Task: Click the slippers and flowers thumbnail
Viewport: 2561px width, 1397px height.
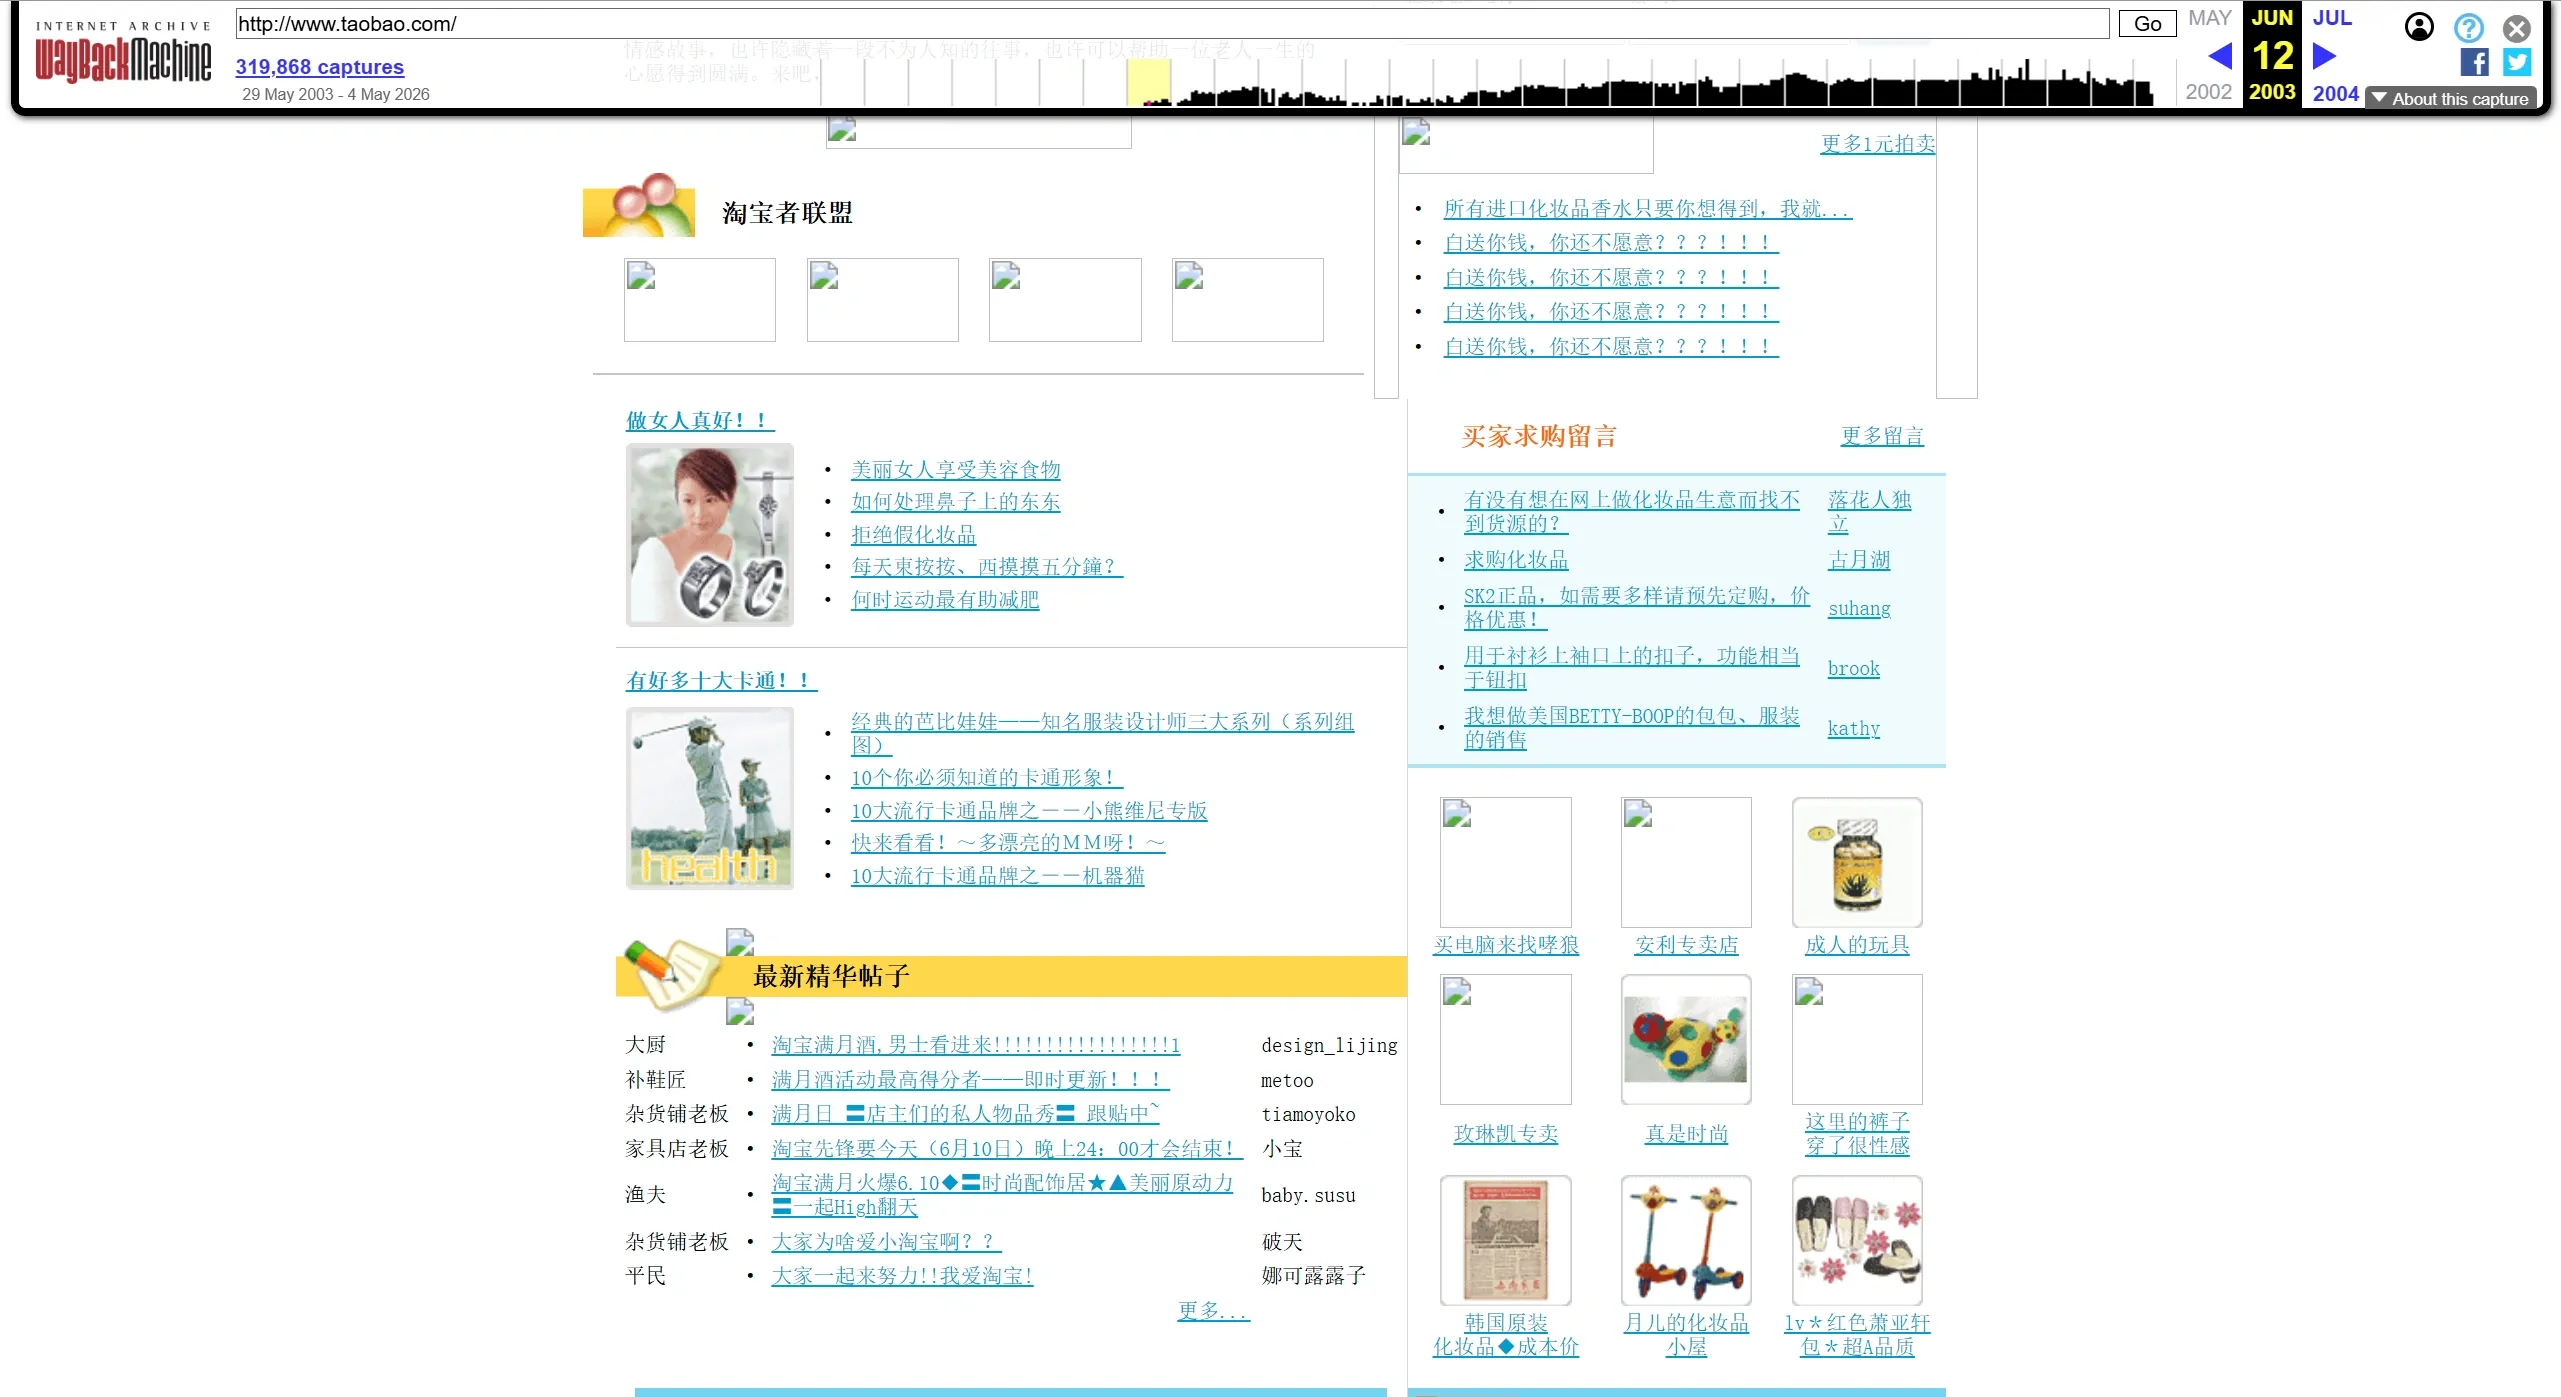Action: tap(1856, 1241)
